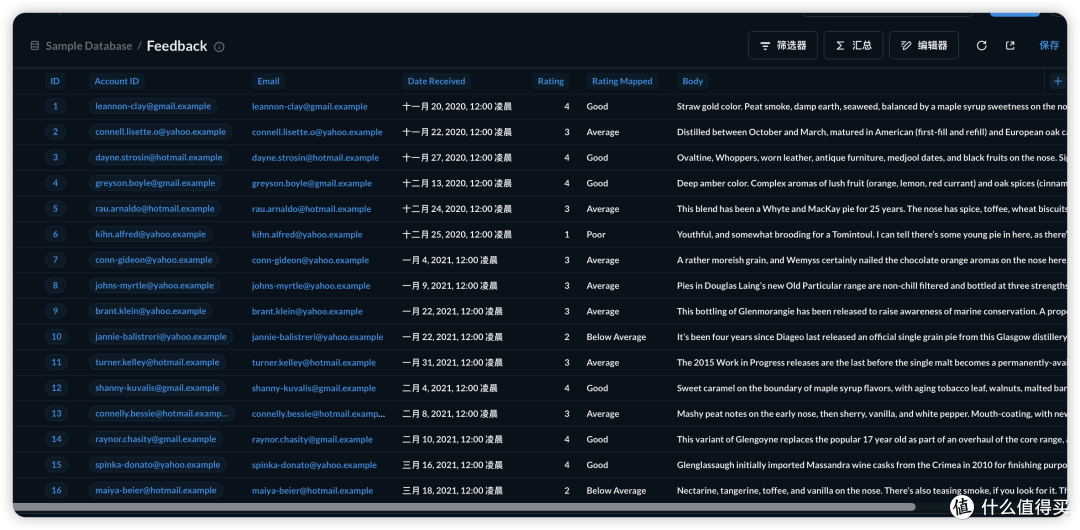Open the Account ID column header
This screenshot has height=530, width=1080.
pyautogui.click(x=116, y=81)
